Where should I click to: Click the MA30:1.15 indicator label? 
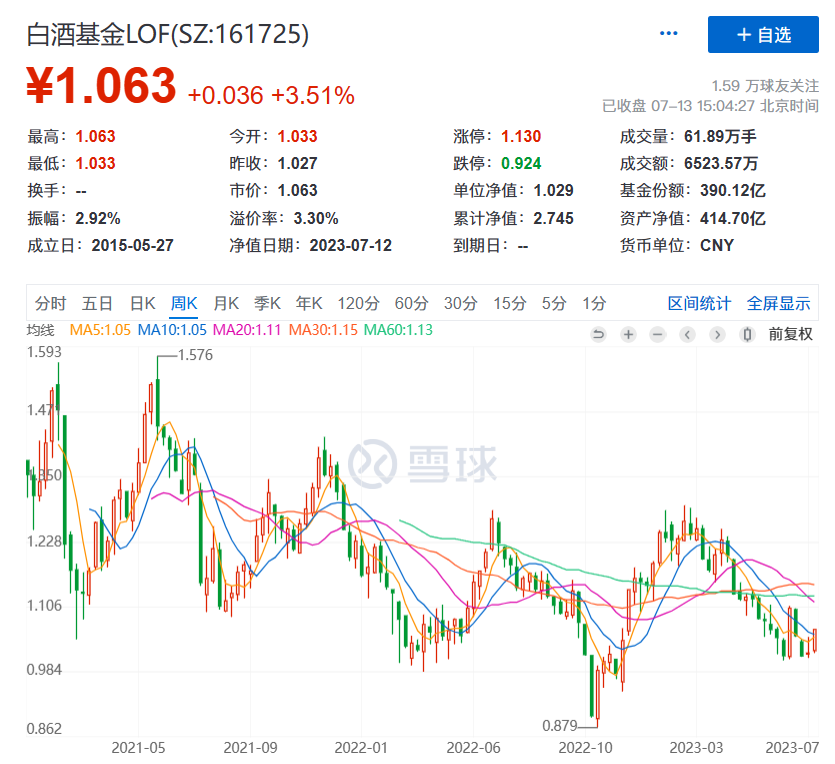(323, 330)
